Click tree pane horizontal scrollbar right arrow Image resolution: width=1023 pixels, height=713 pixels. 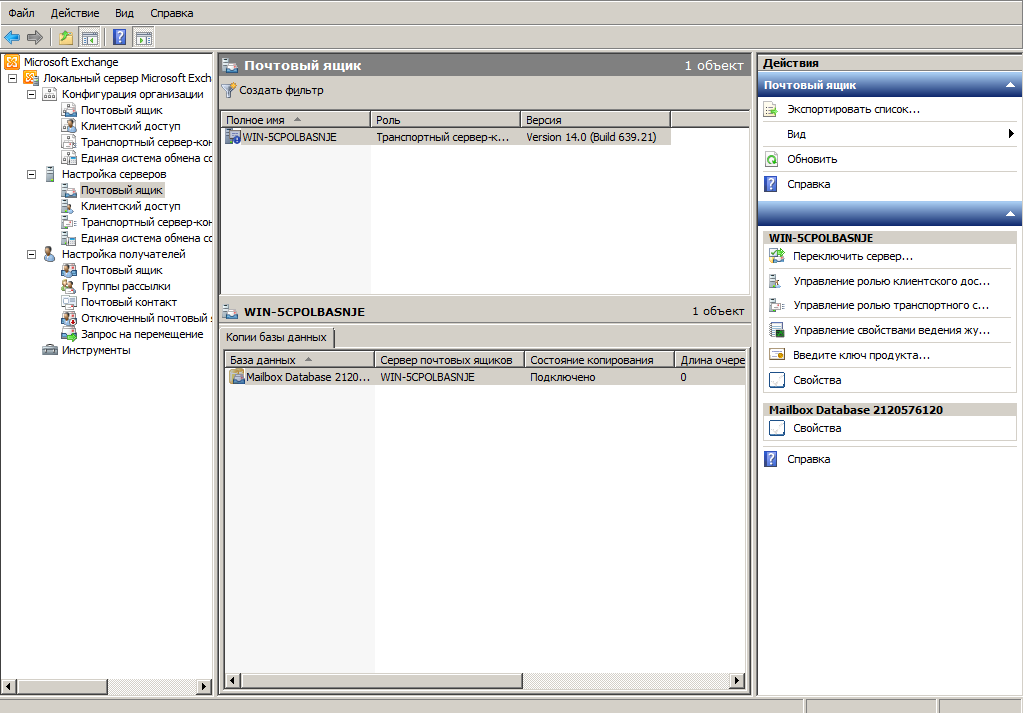[204, 686]
